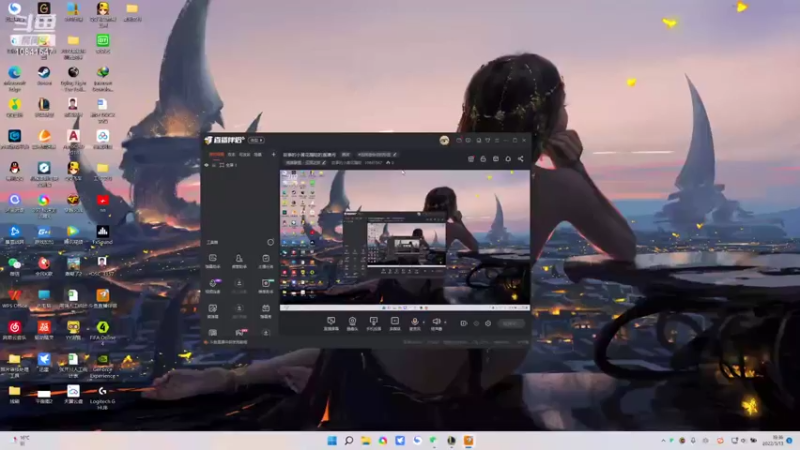The height and width of the screenshot is (450, 800).
Task: Click the user avatar in the streaming app title bar
Action: (x=444, y=140)
